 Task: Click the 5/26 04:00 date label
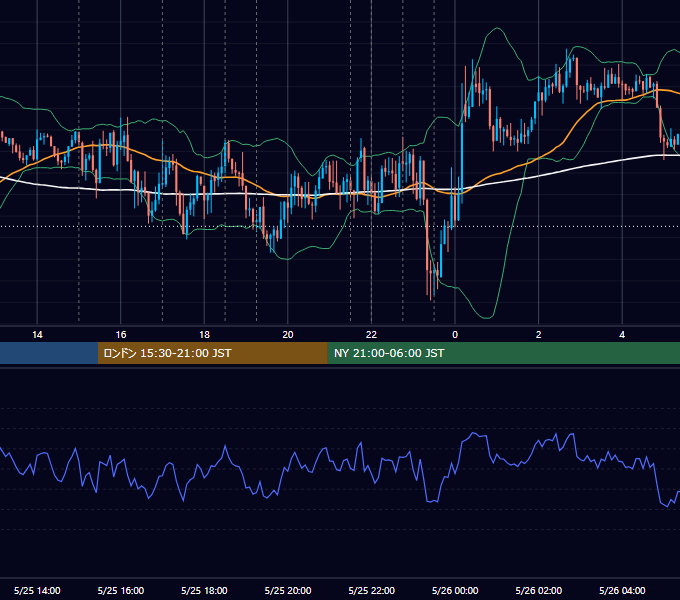point(622,590)
